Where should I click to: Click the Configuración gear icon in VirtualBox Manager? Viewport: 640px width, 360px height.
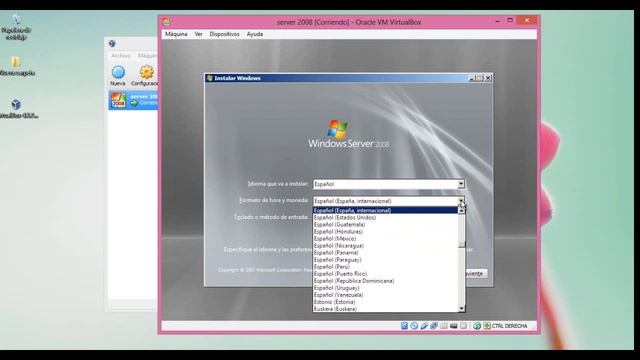(147, 72)
